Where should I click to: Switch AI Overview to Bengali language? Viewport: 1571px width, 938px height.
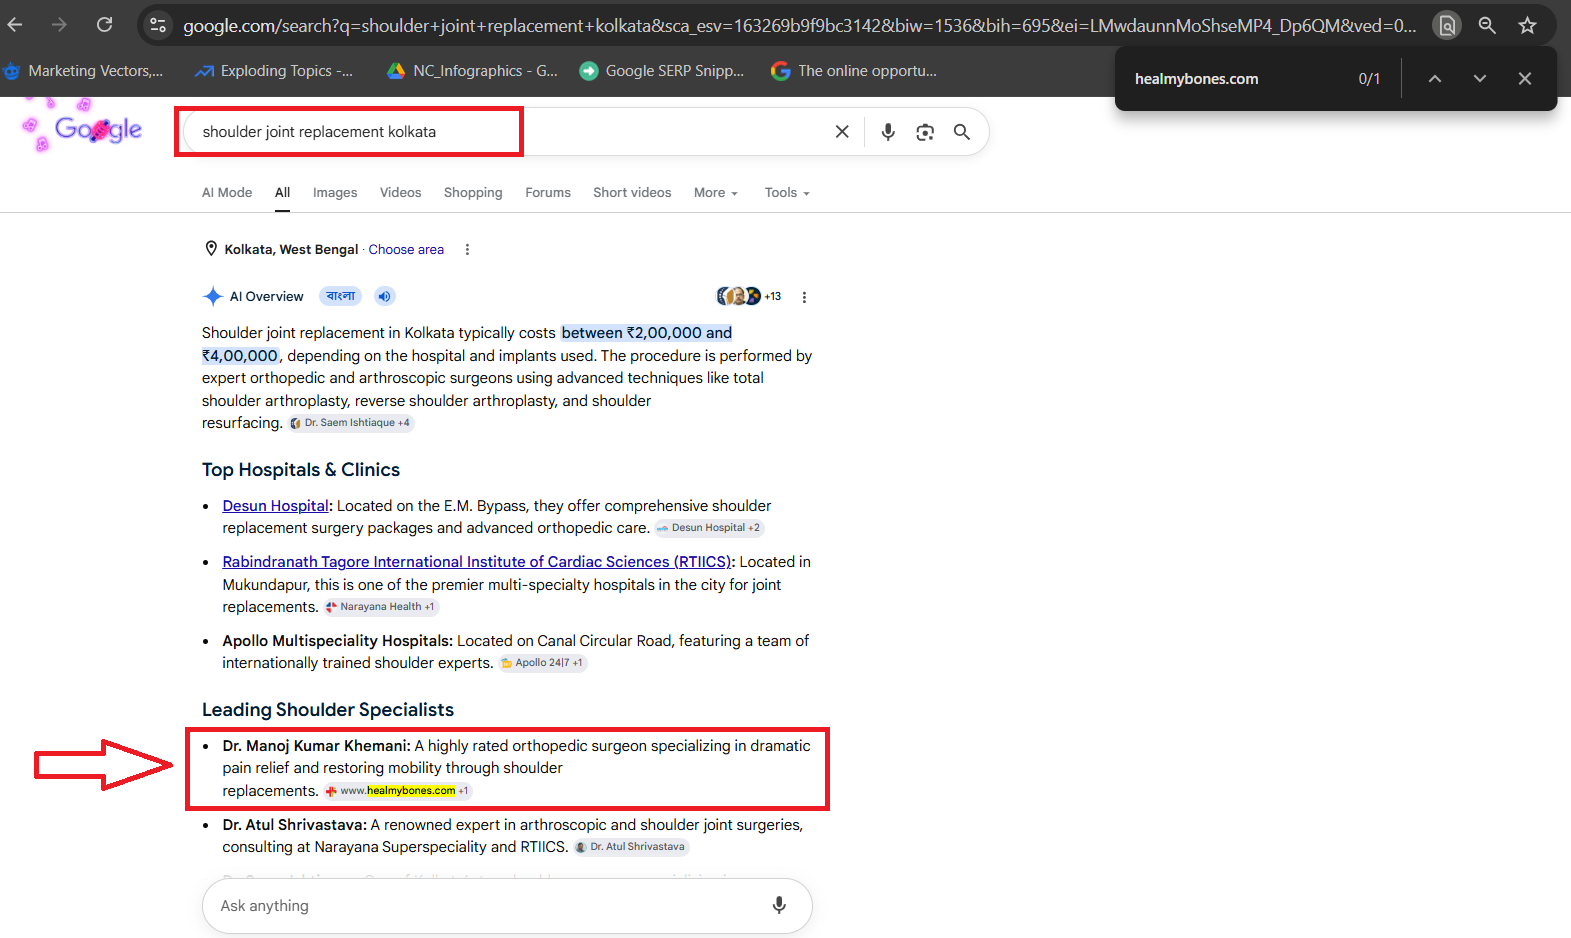(341, 296)
